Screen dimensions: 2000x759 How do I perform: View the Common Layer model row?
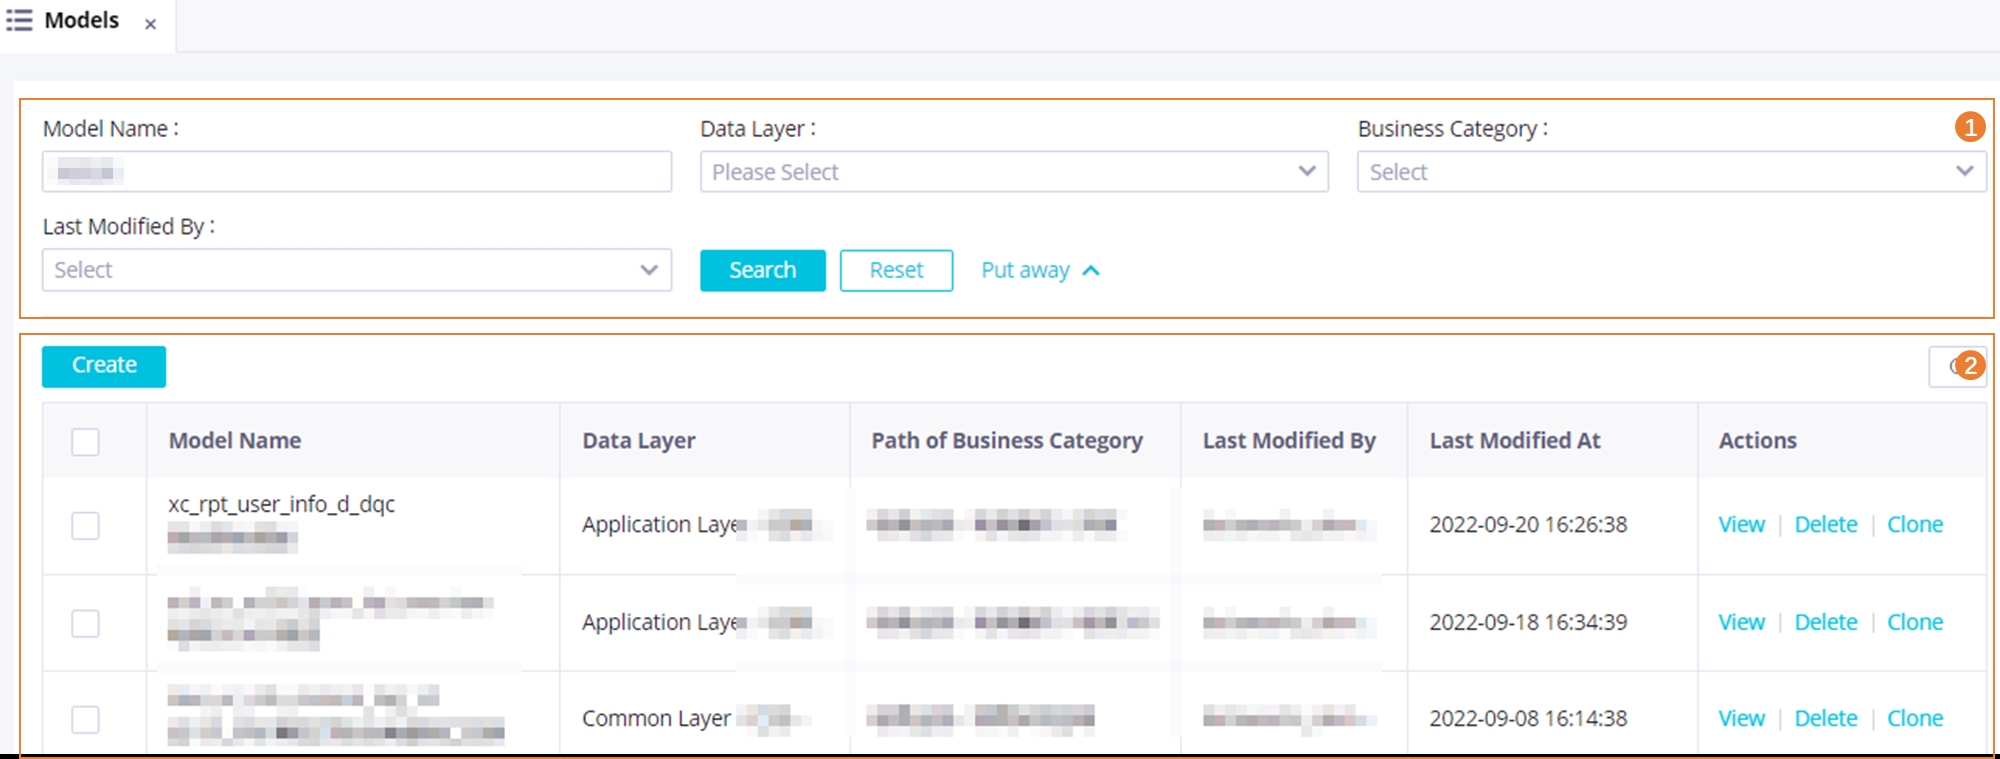click(1741, 719)
